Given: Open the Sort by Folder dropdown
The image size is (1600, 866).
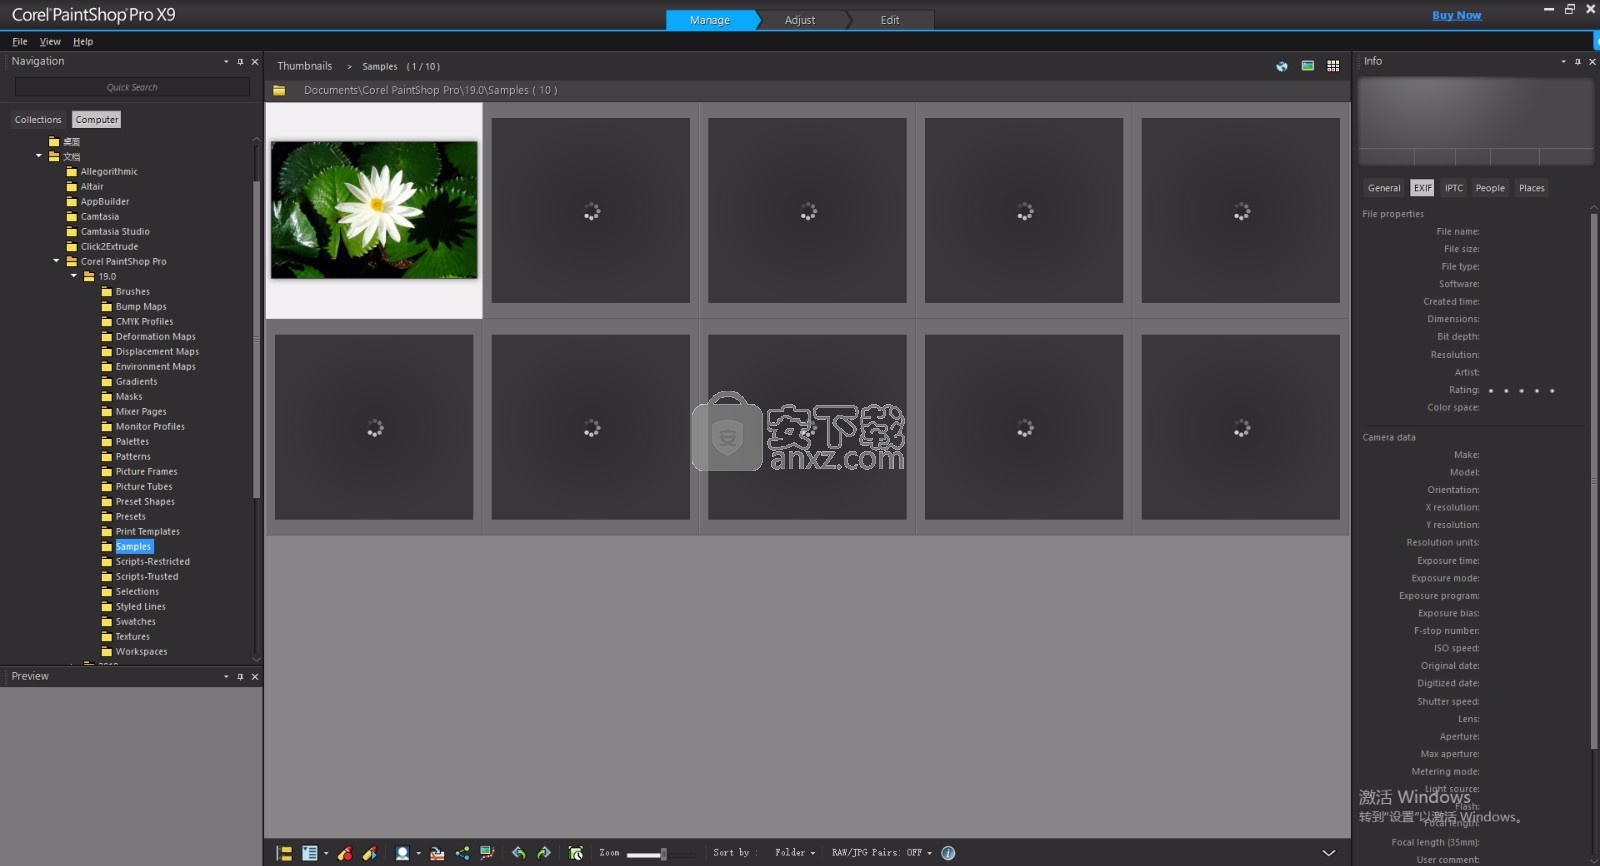Looking at the screenshot, I should pyautogui.click(x=794, y=853).
